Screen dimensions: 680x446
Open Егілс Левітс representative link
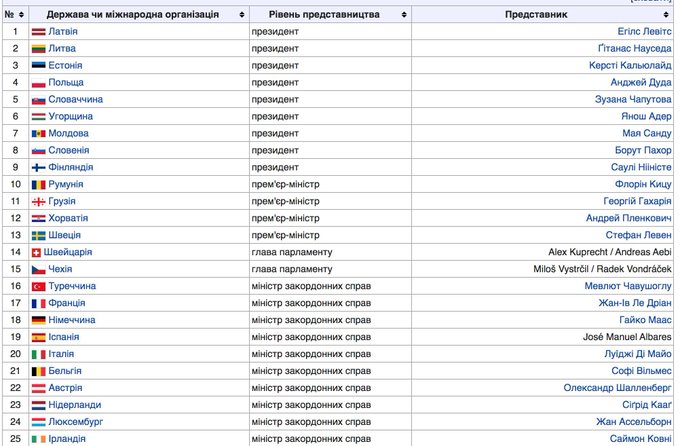click(644, 32)
